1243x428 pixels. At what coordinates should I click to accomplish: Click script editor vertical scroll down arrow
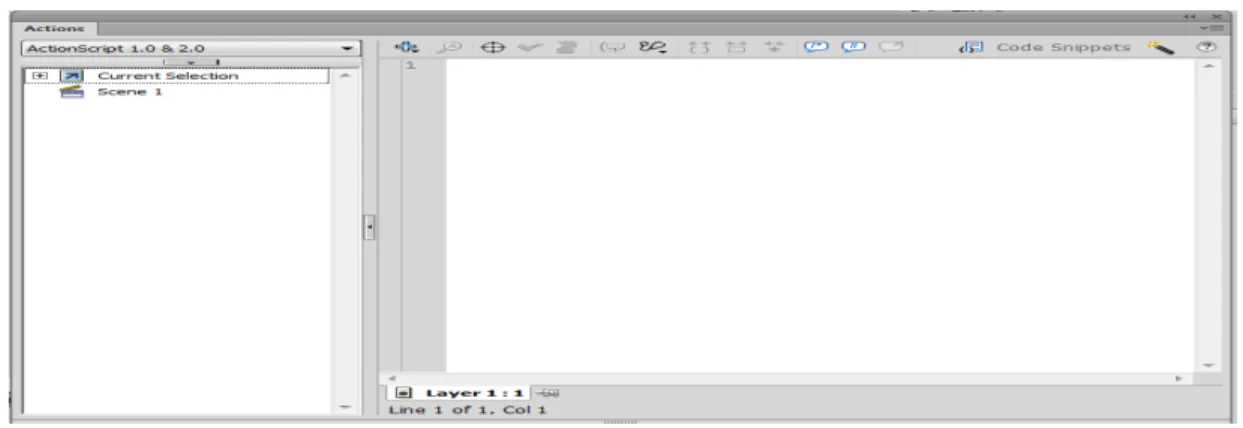(x=1209, y=367)
